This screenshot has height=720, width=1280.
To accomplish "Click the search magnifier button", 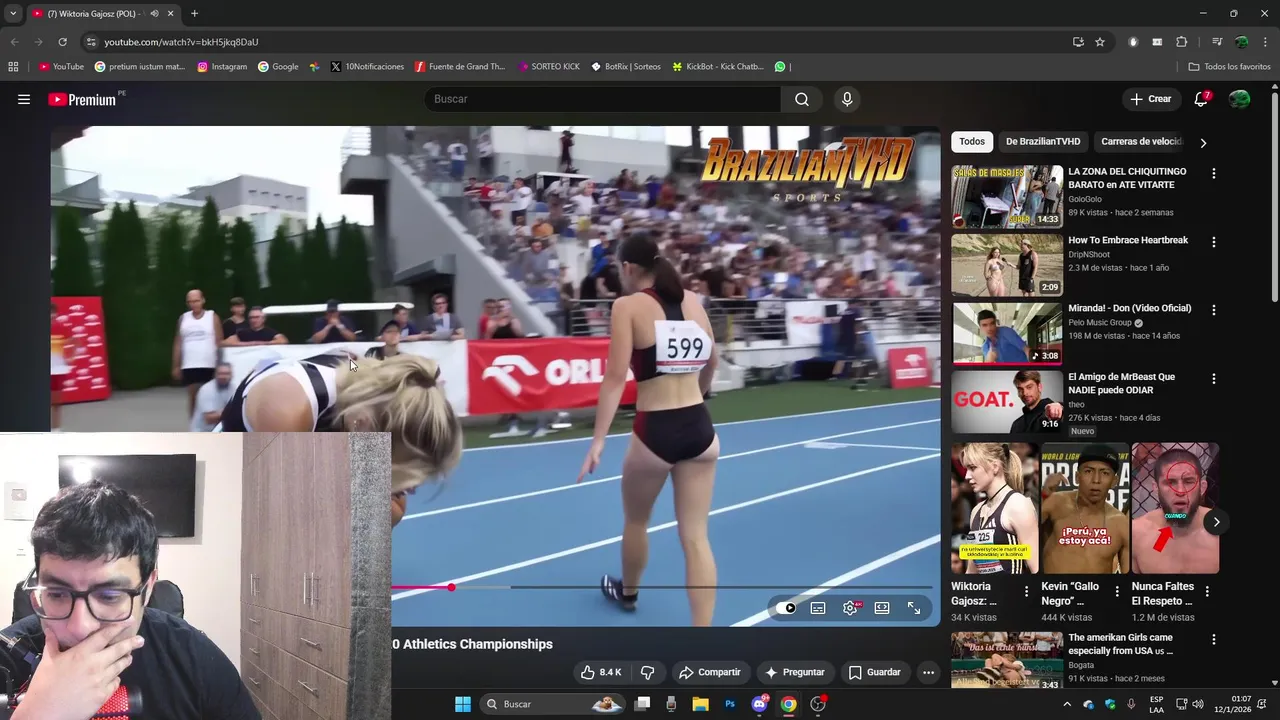I will point(802,99).
